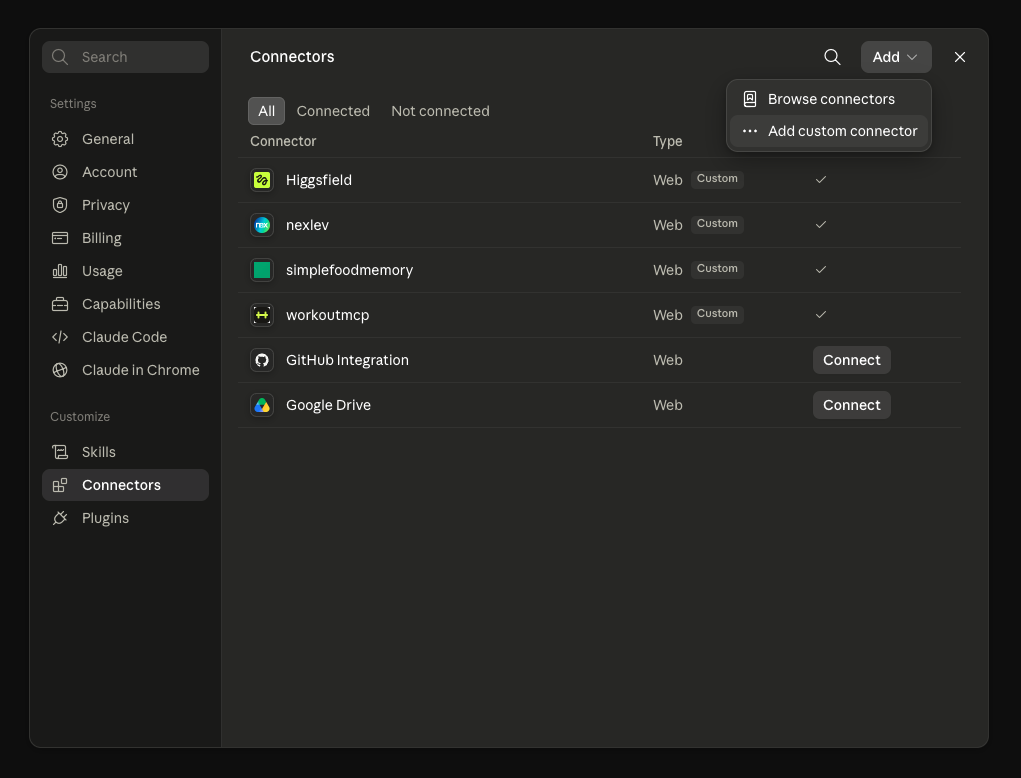The height and width of the screenshot is (778, 1021).
Task: Click the Higgsfield connector logo
Action: (262, 180)
